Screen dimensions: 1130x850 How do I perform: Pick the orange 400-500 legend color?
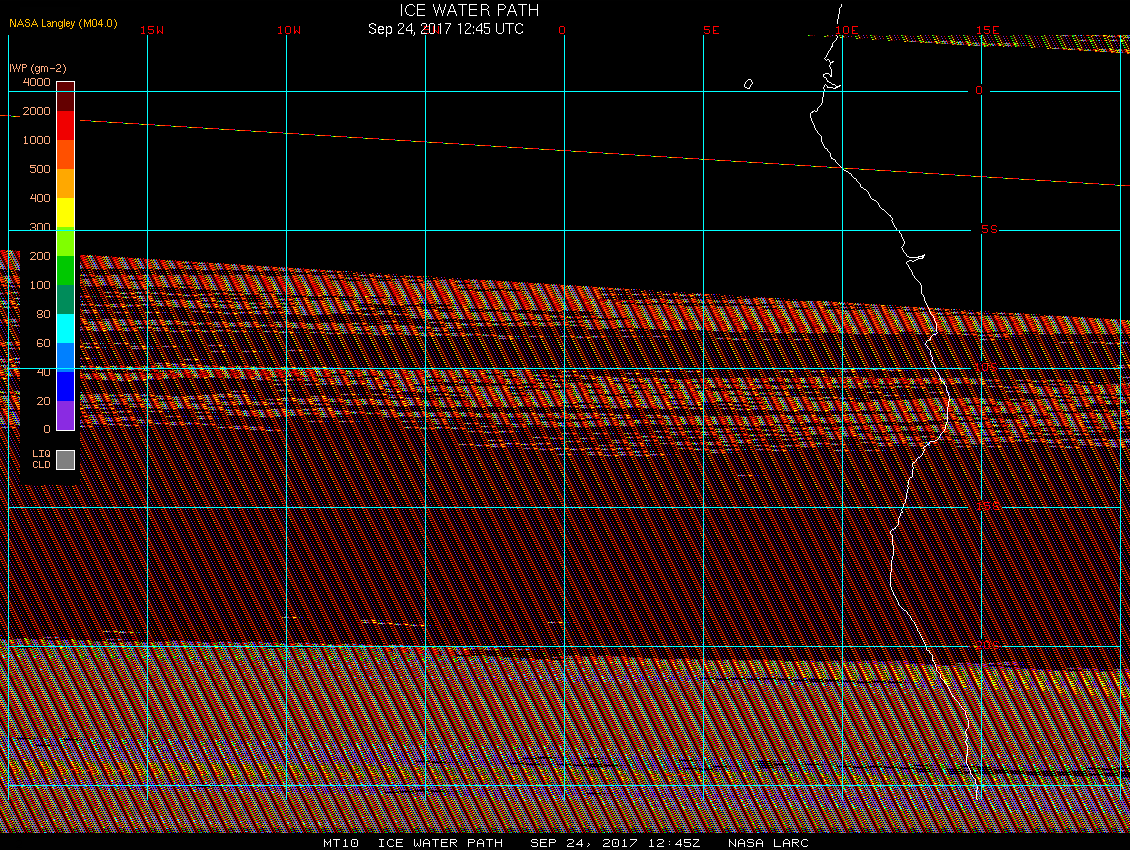tap(65, 183)
